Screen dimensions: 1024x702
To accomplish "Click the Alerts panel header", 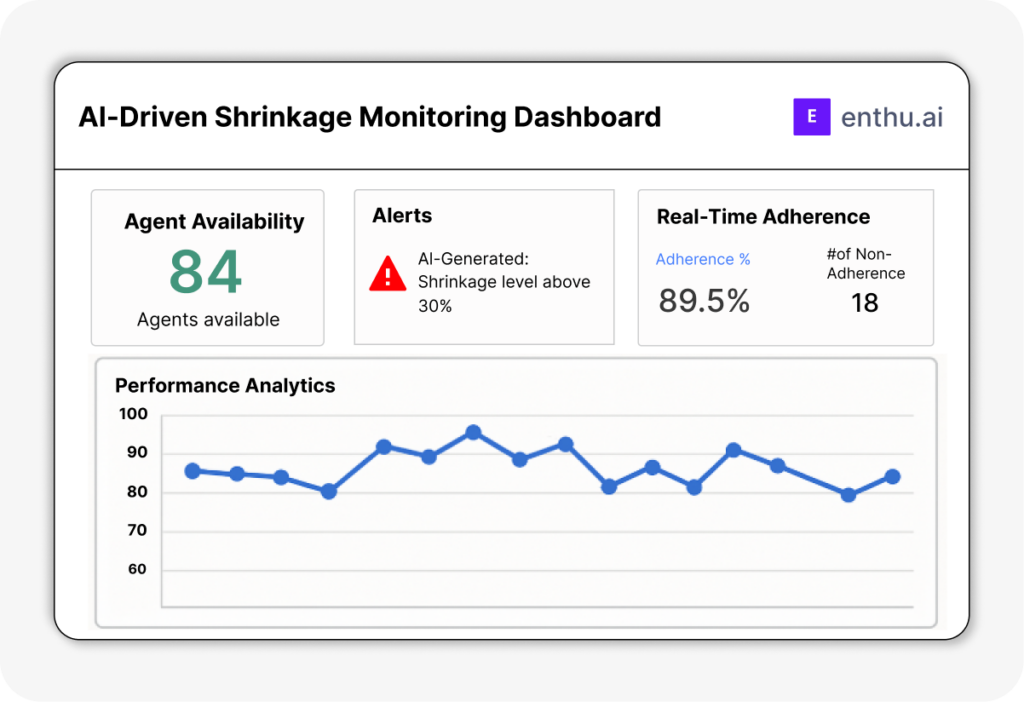I will click(x=402, y=215).
